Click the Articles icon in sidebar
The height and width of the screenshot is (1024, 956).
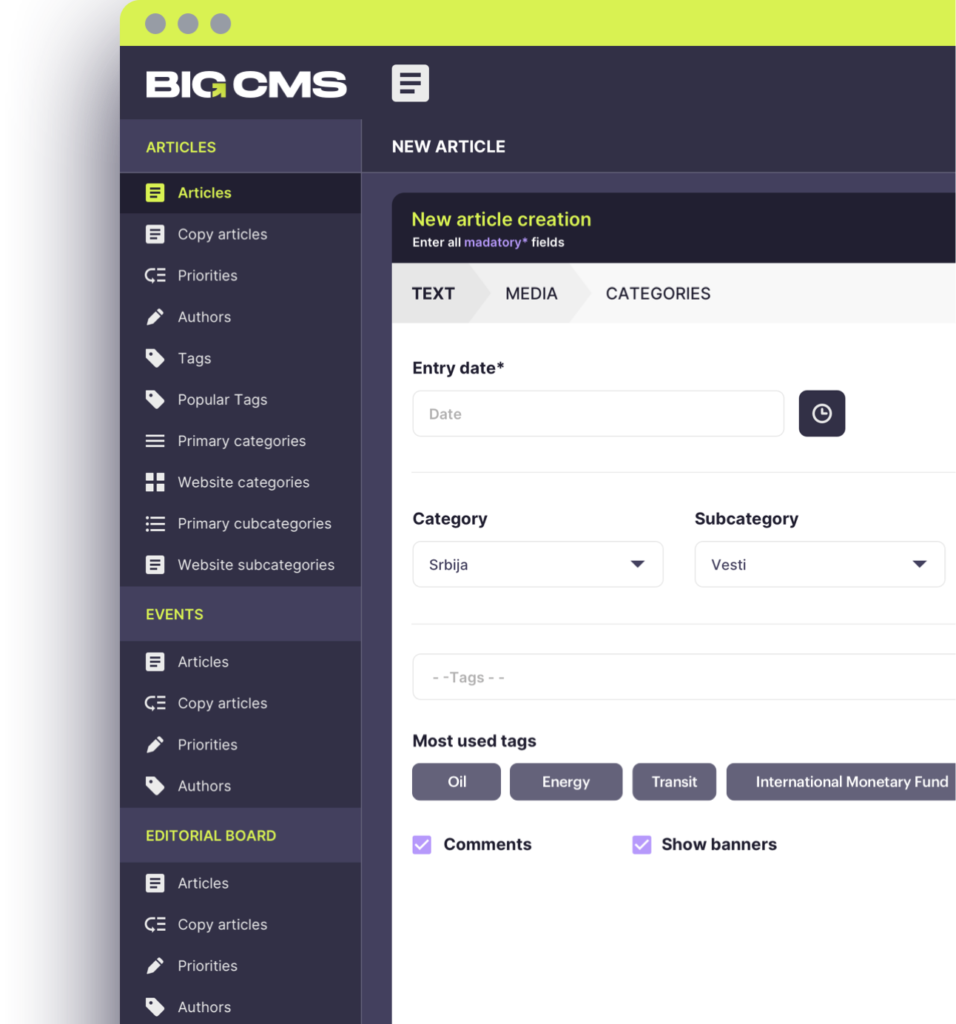pos(155,192)
